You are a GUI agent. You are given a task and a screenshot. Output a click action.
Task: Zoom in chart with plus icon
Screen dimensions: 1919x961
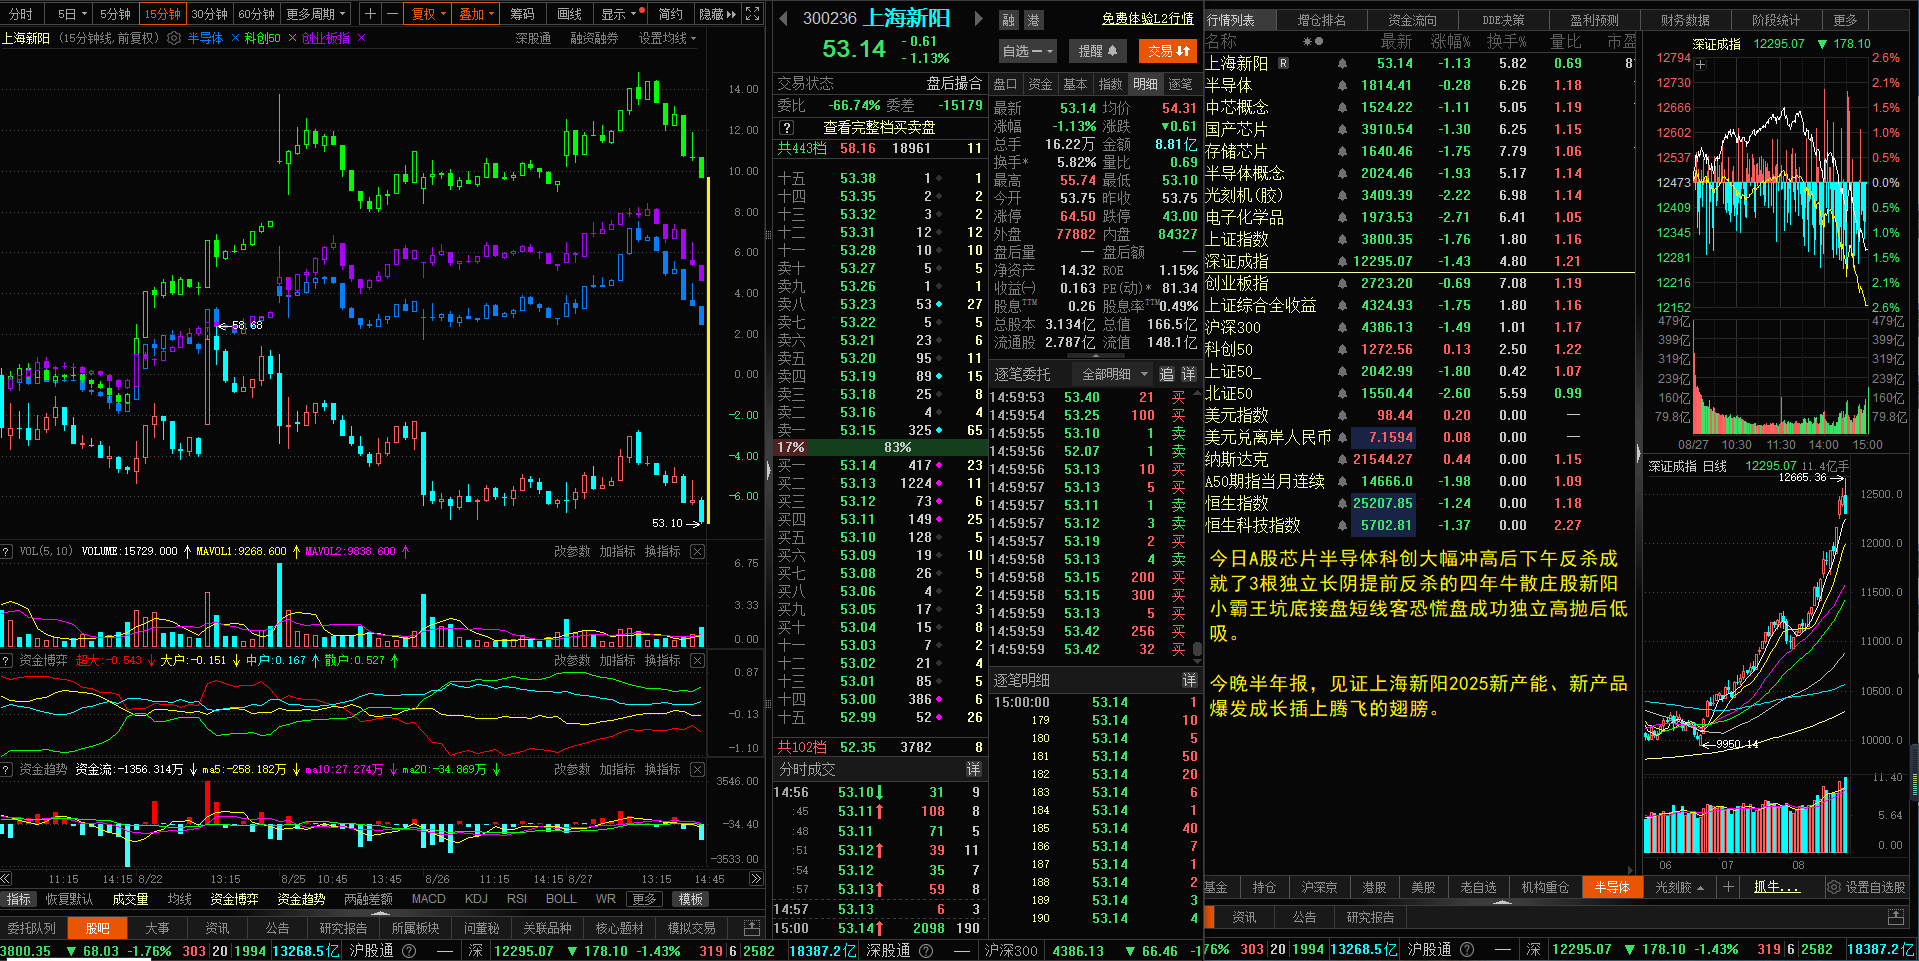370,14
